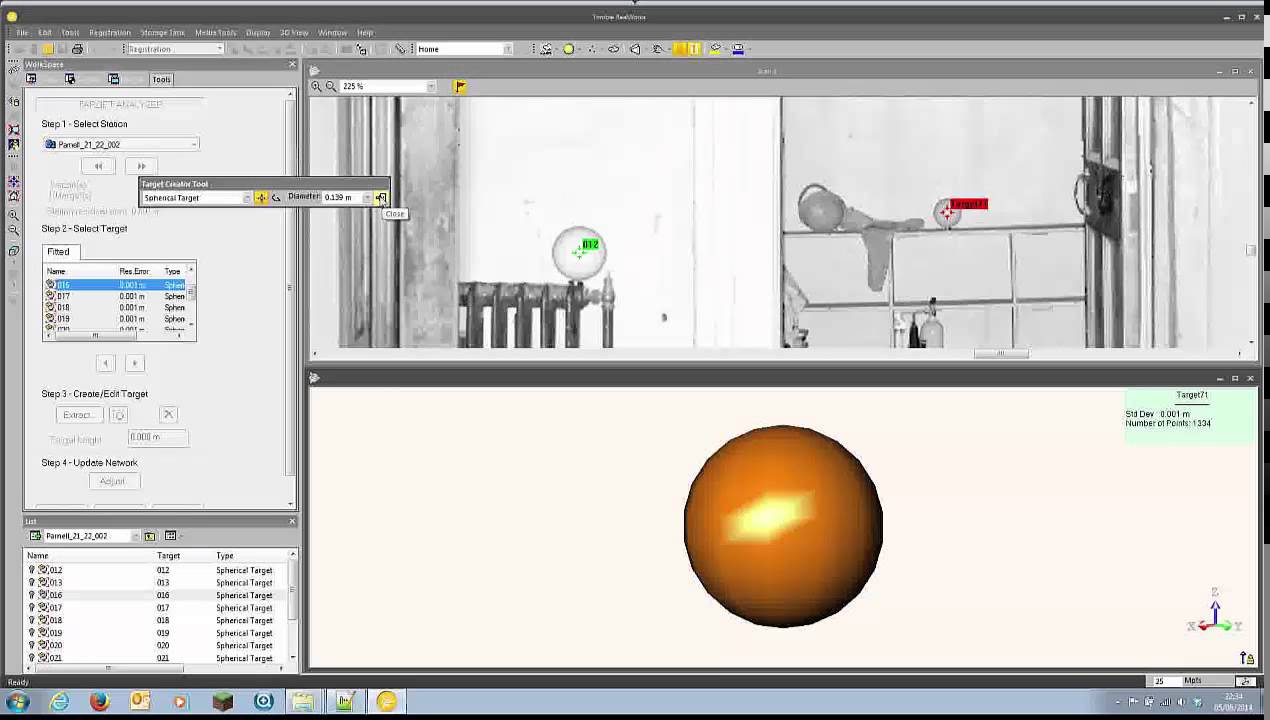Click the zoom out magnifier icon

pyautogui.click(x=331, y=86)
